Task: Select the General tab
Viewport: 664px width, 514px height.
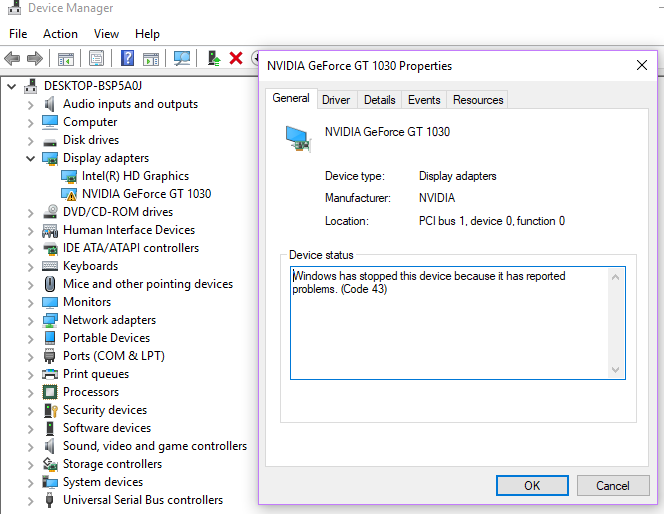Action: click(x=291, y=98)
